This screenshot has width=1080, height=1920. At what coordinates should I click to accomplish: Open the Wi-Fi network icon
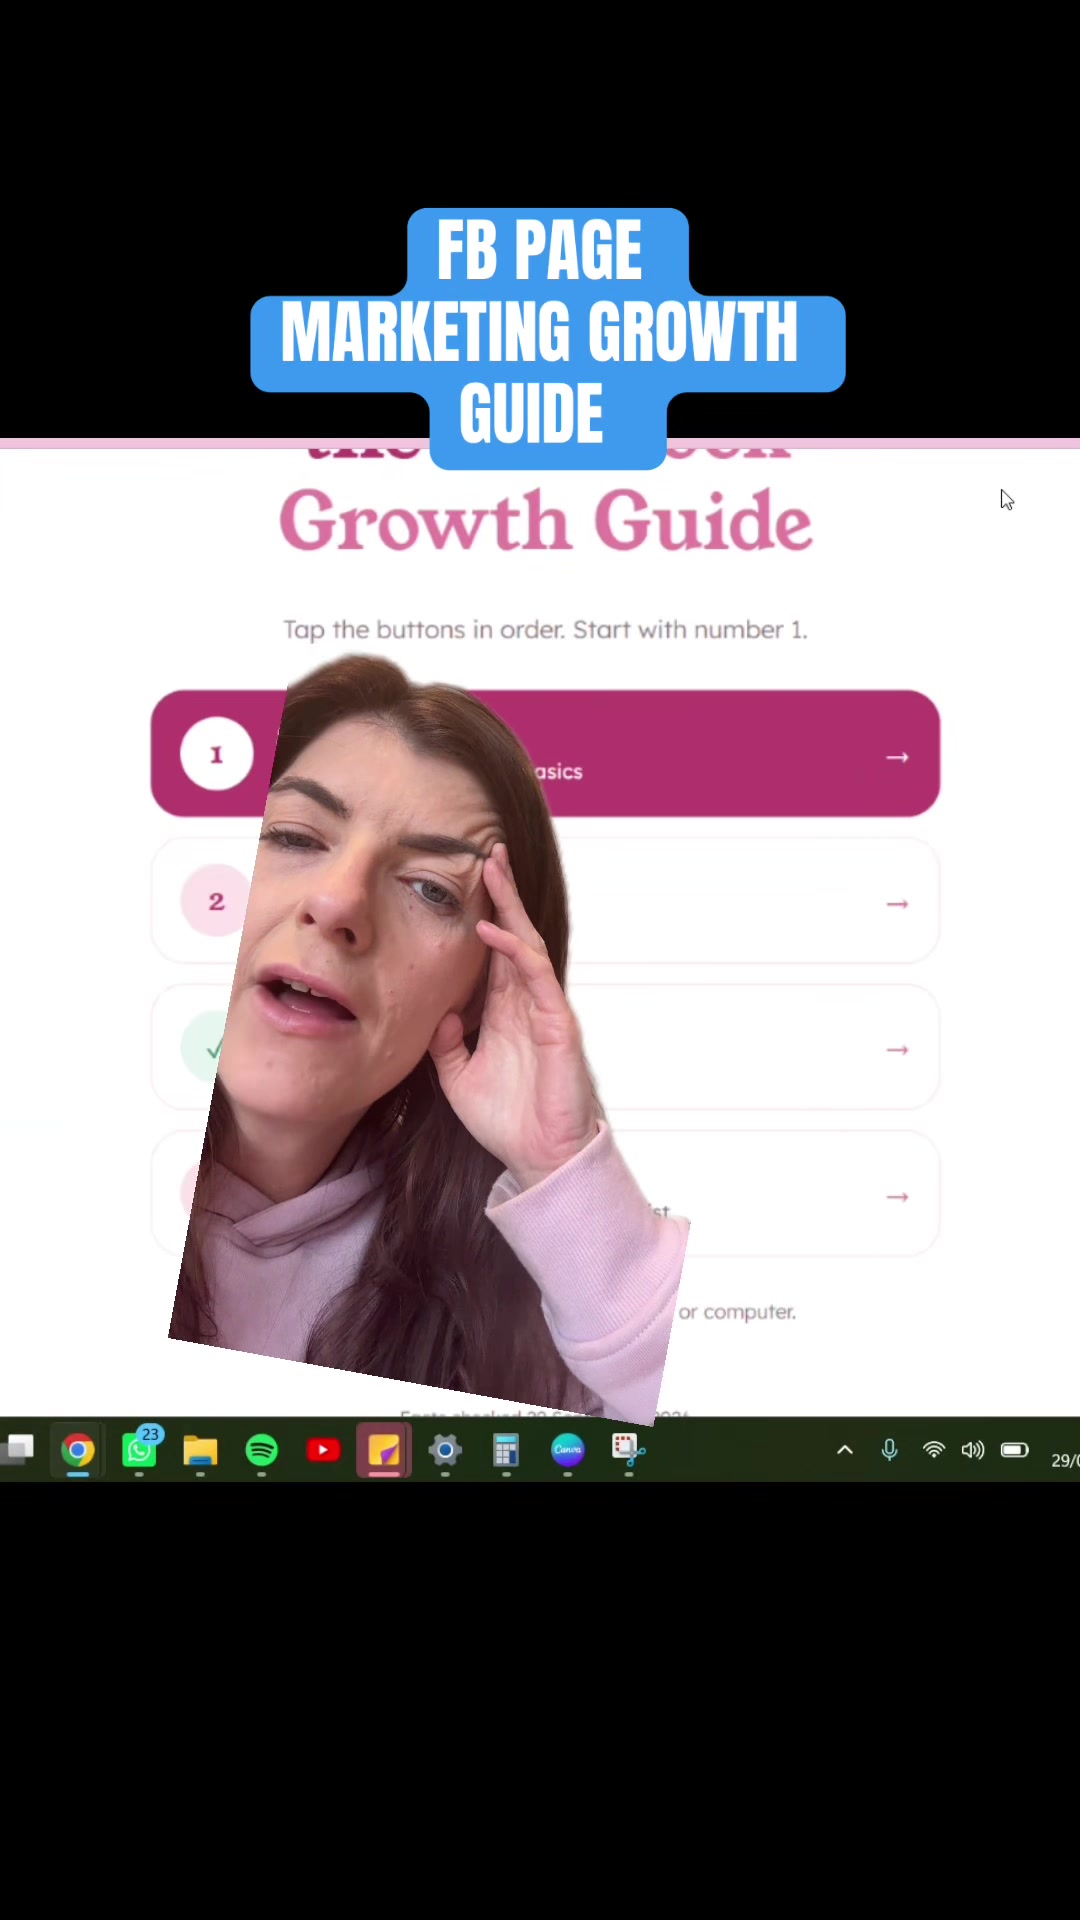click(x=934, y=1450)
